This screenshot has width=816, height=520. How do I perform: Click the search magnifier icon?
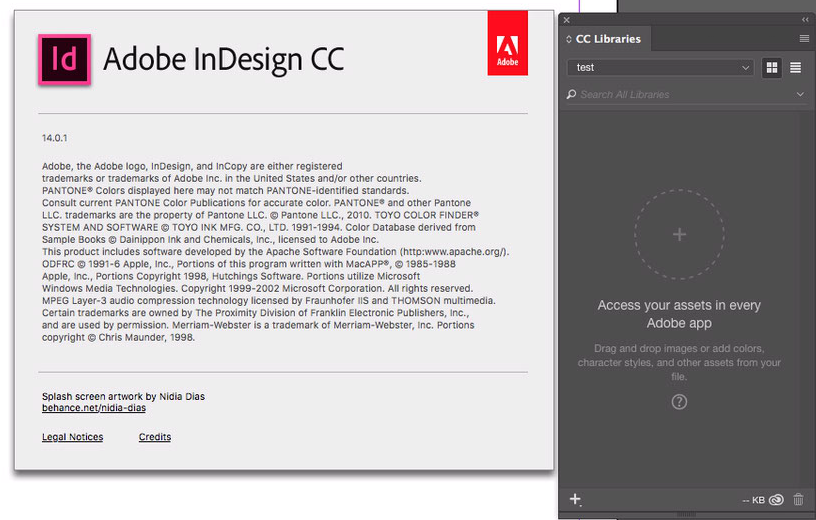pyautogui.click(x=571, y=94)
